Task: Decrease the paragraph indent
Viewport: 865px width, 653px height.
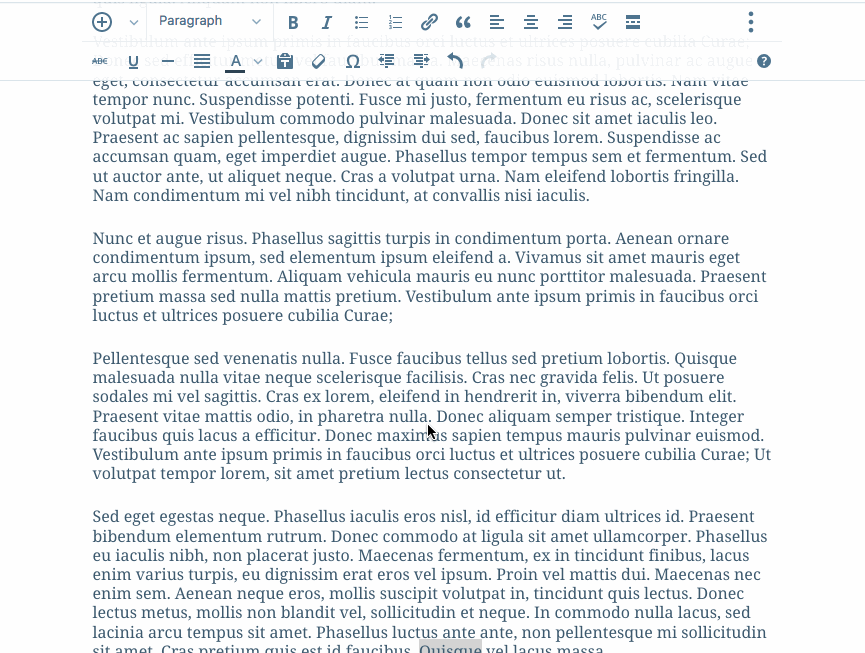Action: pyautogui.click(x=387, y=61)
